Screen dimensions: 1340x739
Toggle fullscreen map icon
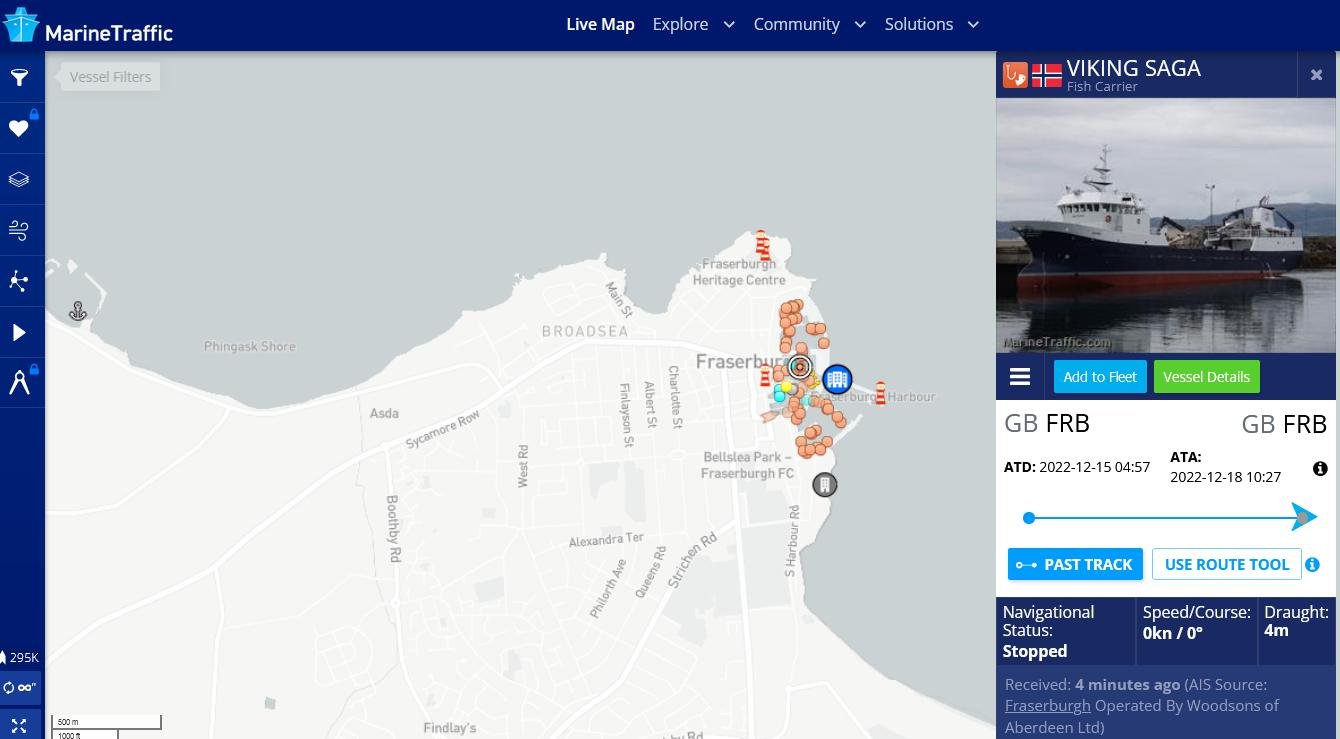(19, 725)
